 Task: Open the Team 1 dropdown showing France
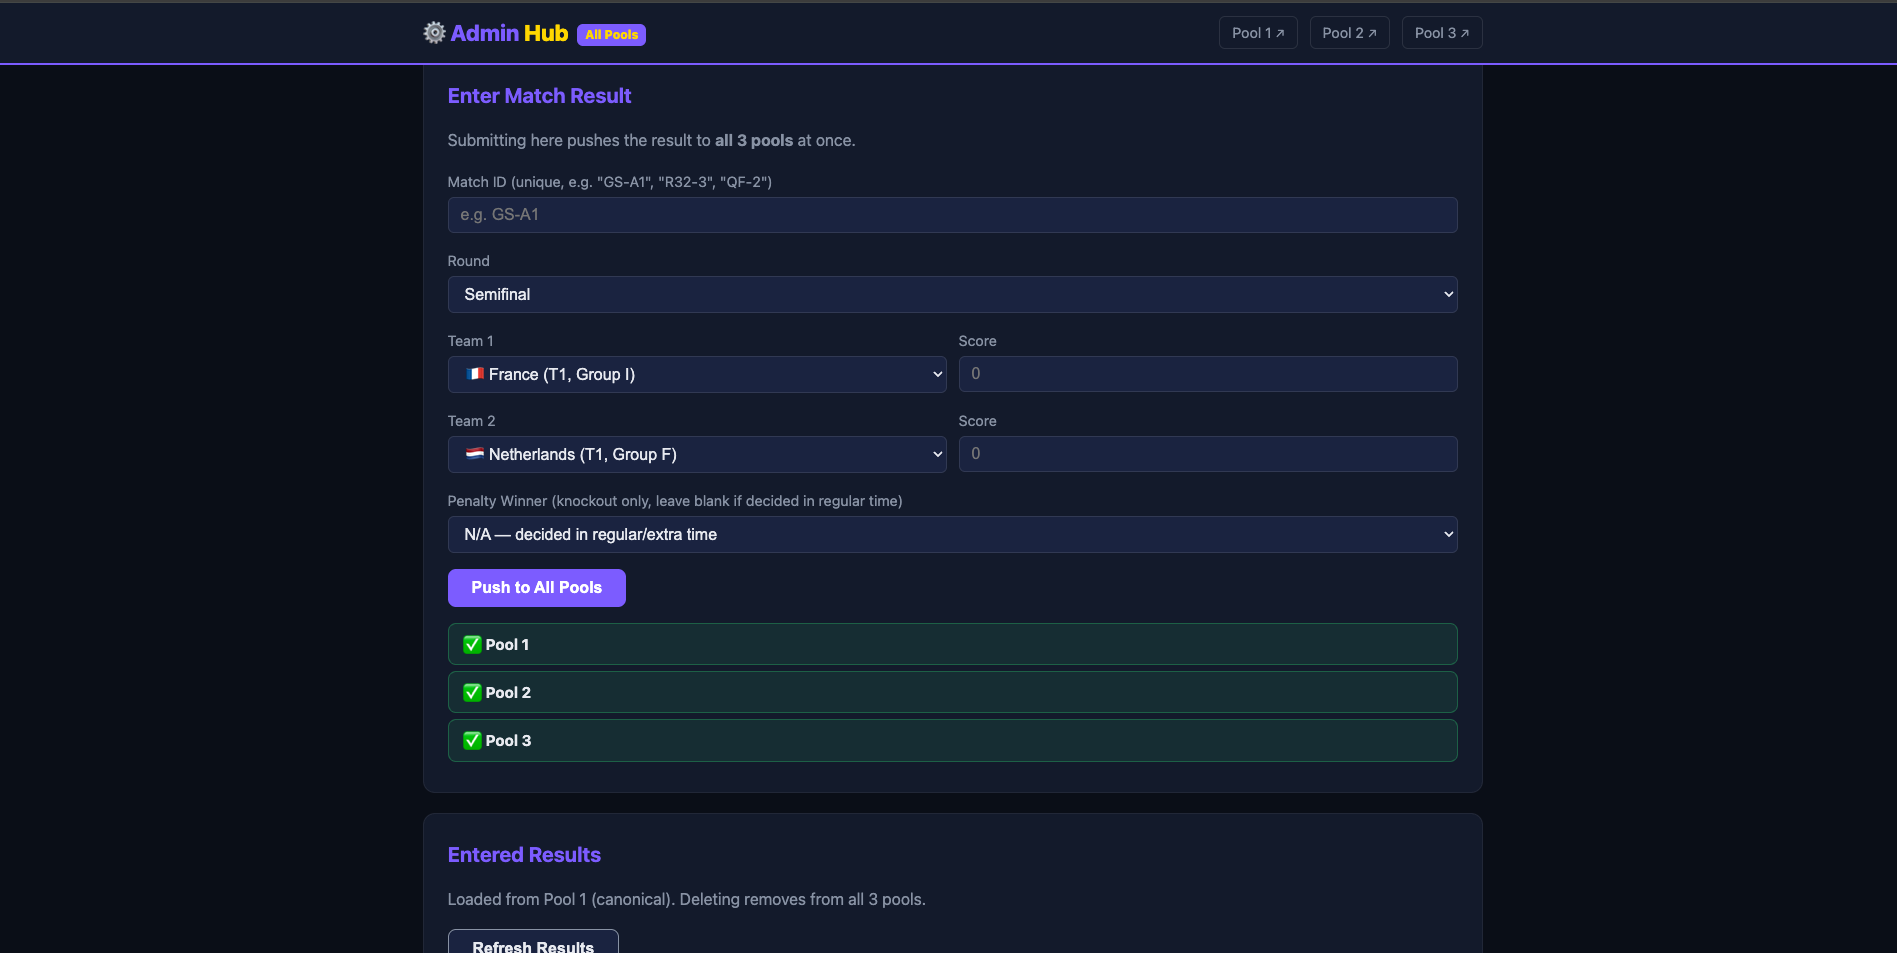click(697, 375)
